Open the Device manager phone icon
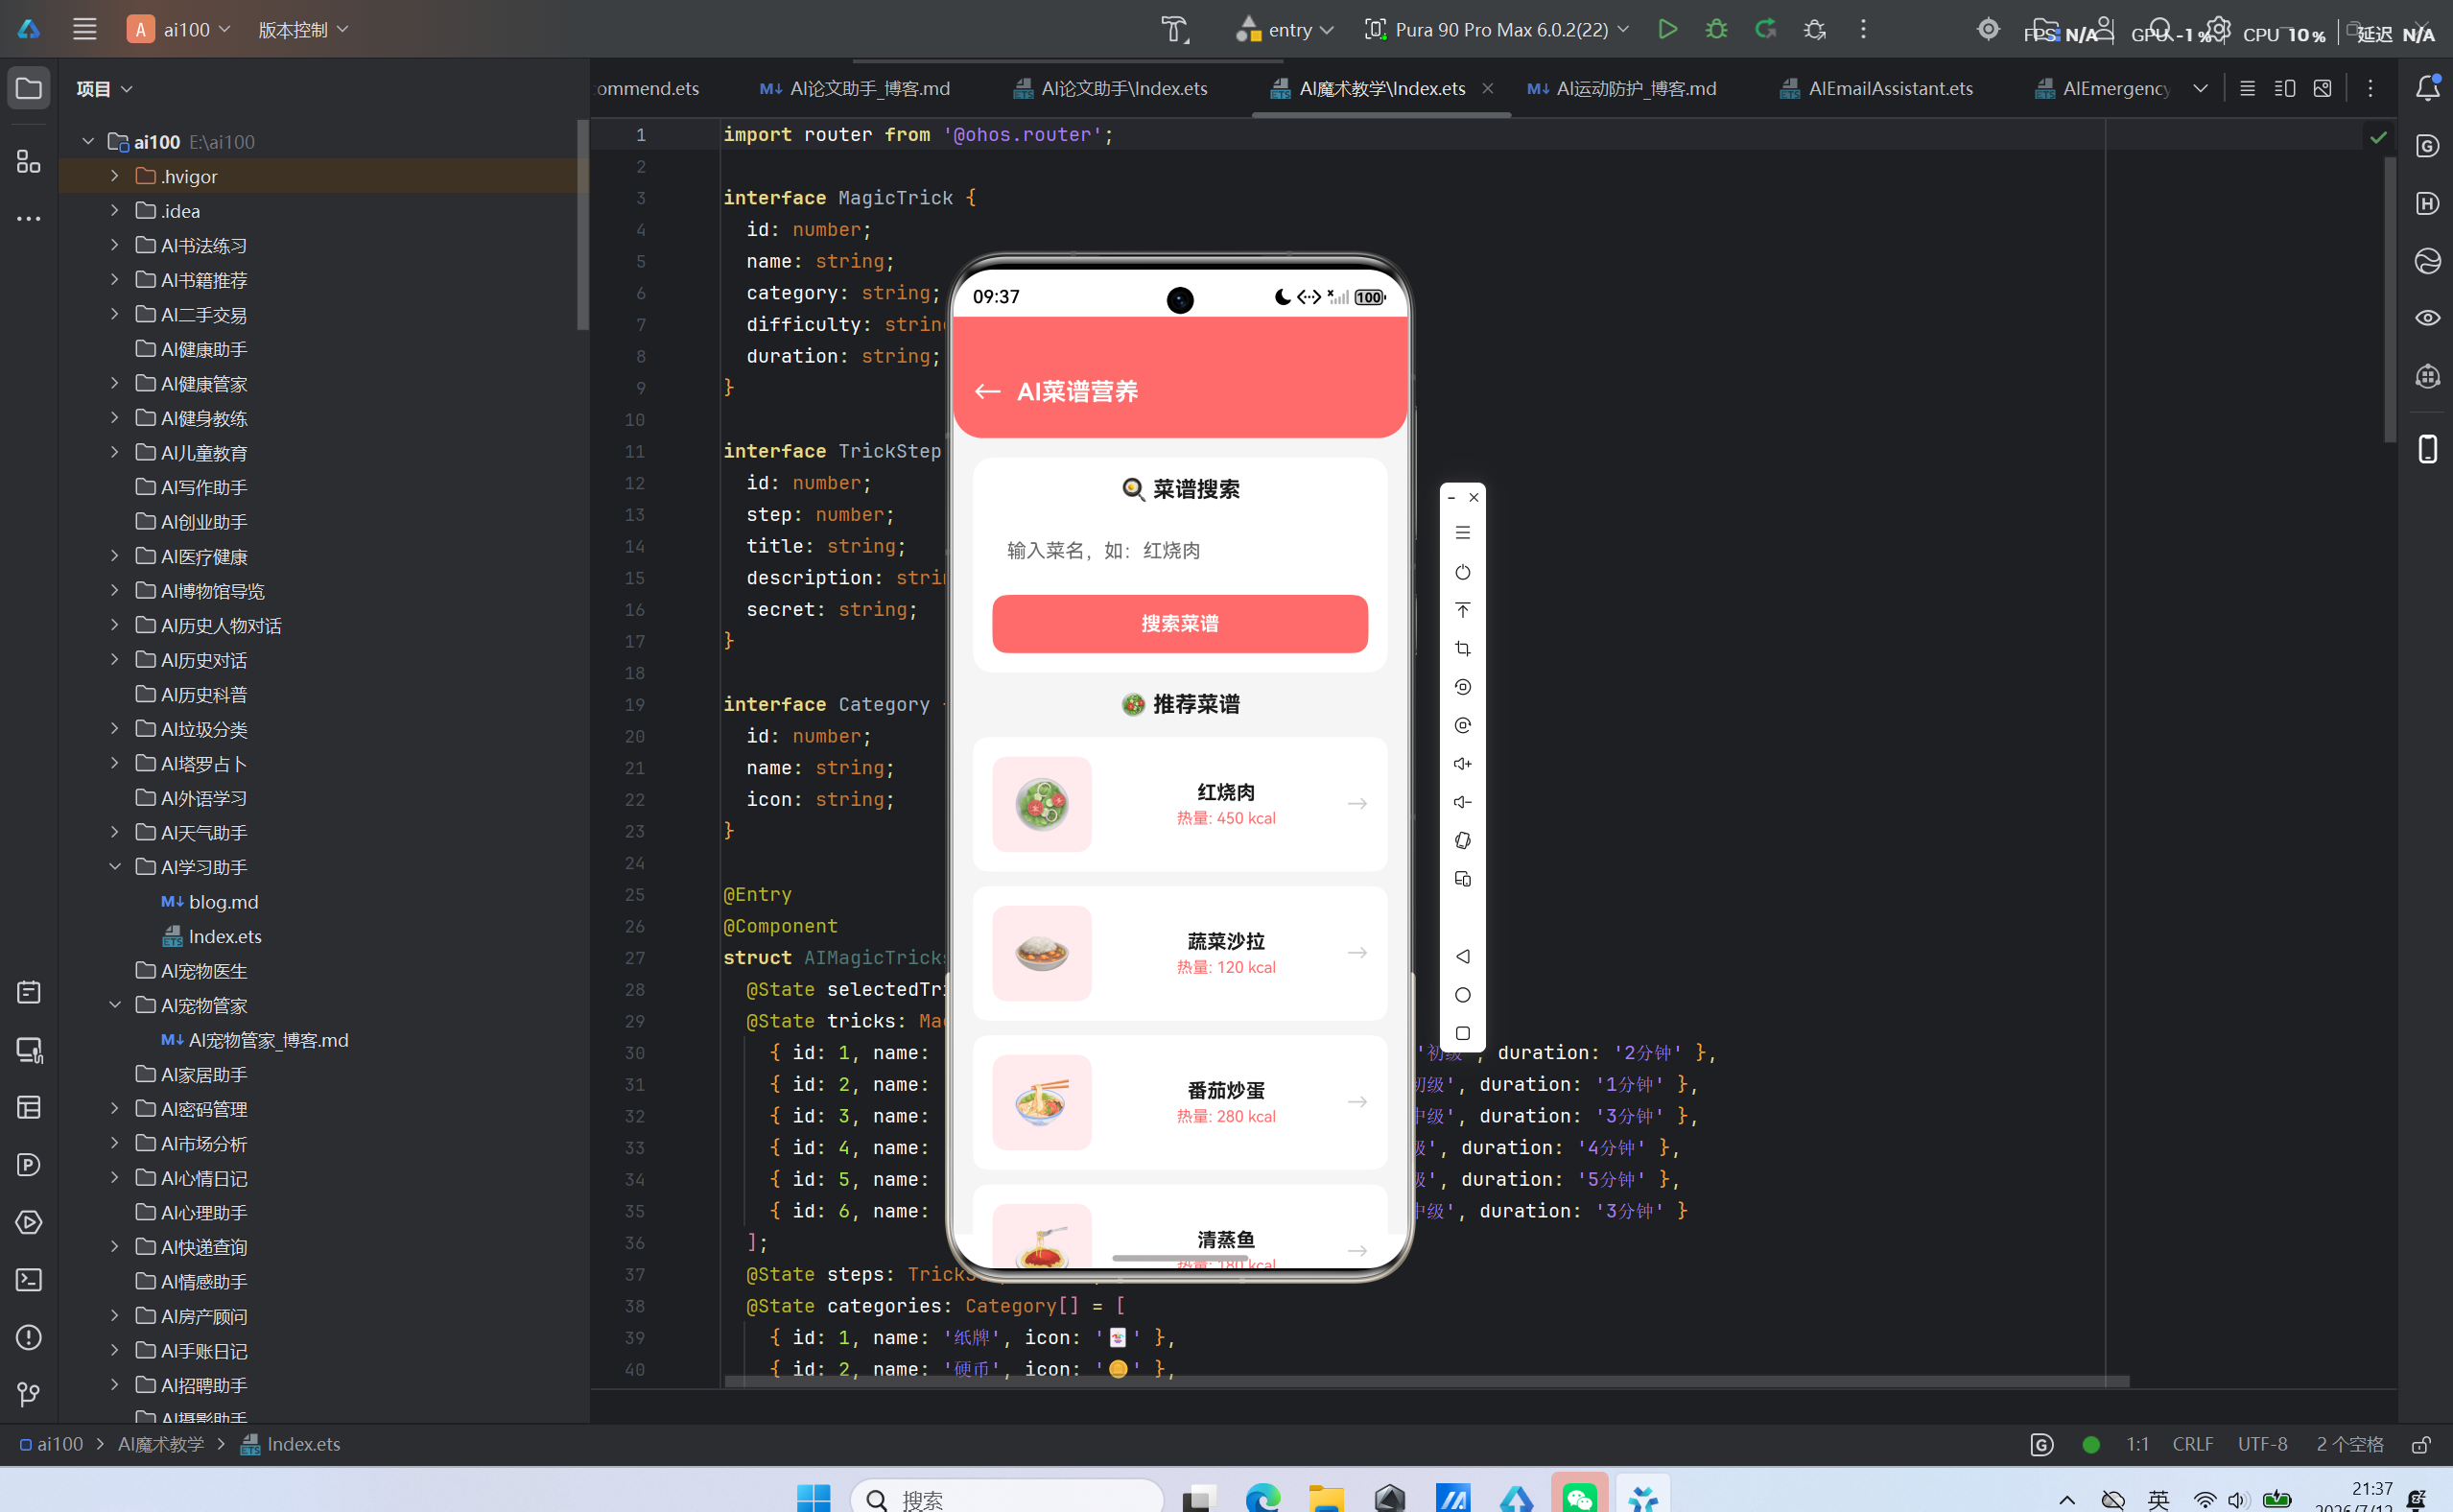The height and width of the screenshot is (1512, 2453). point(2427,449)
